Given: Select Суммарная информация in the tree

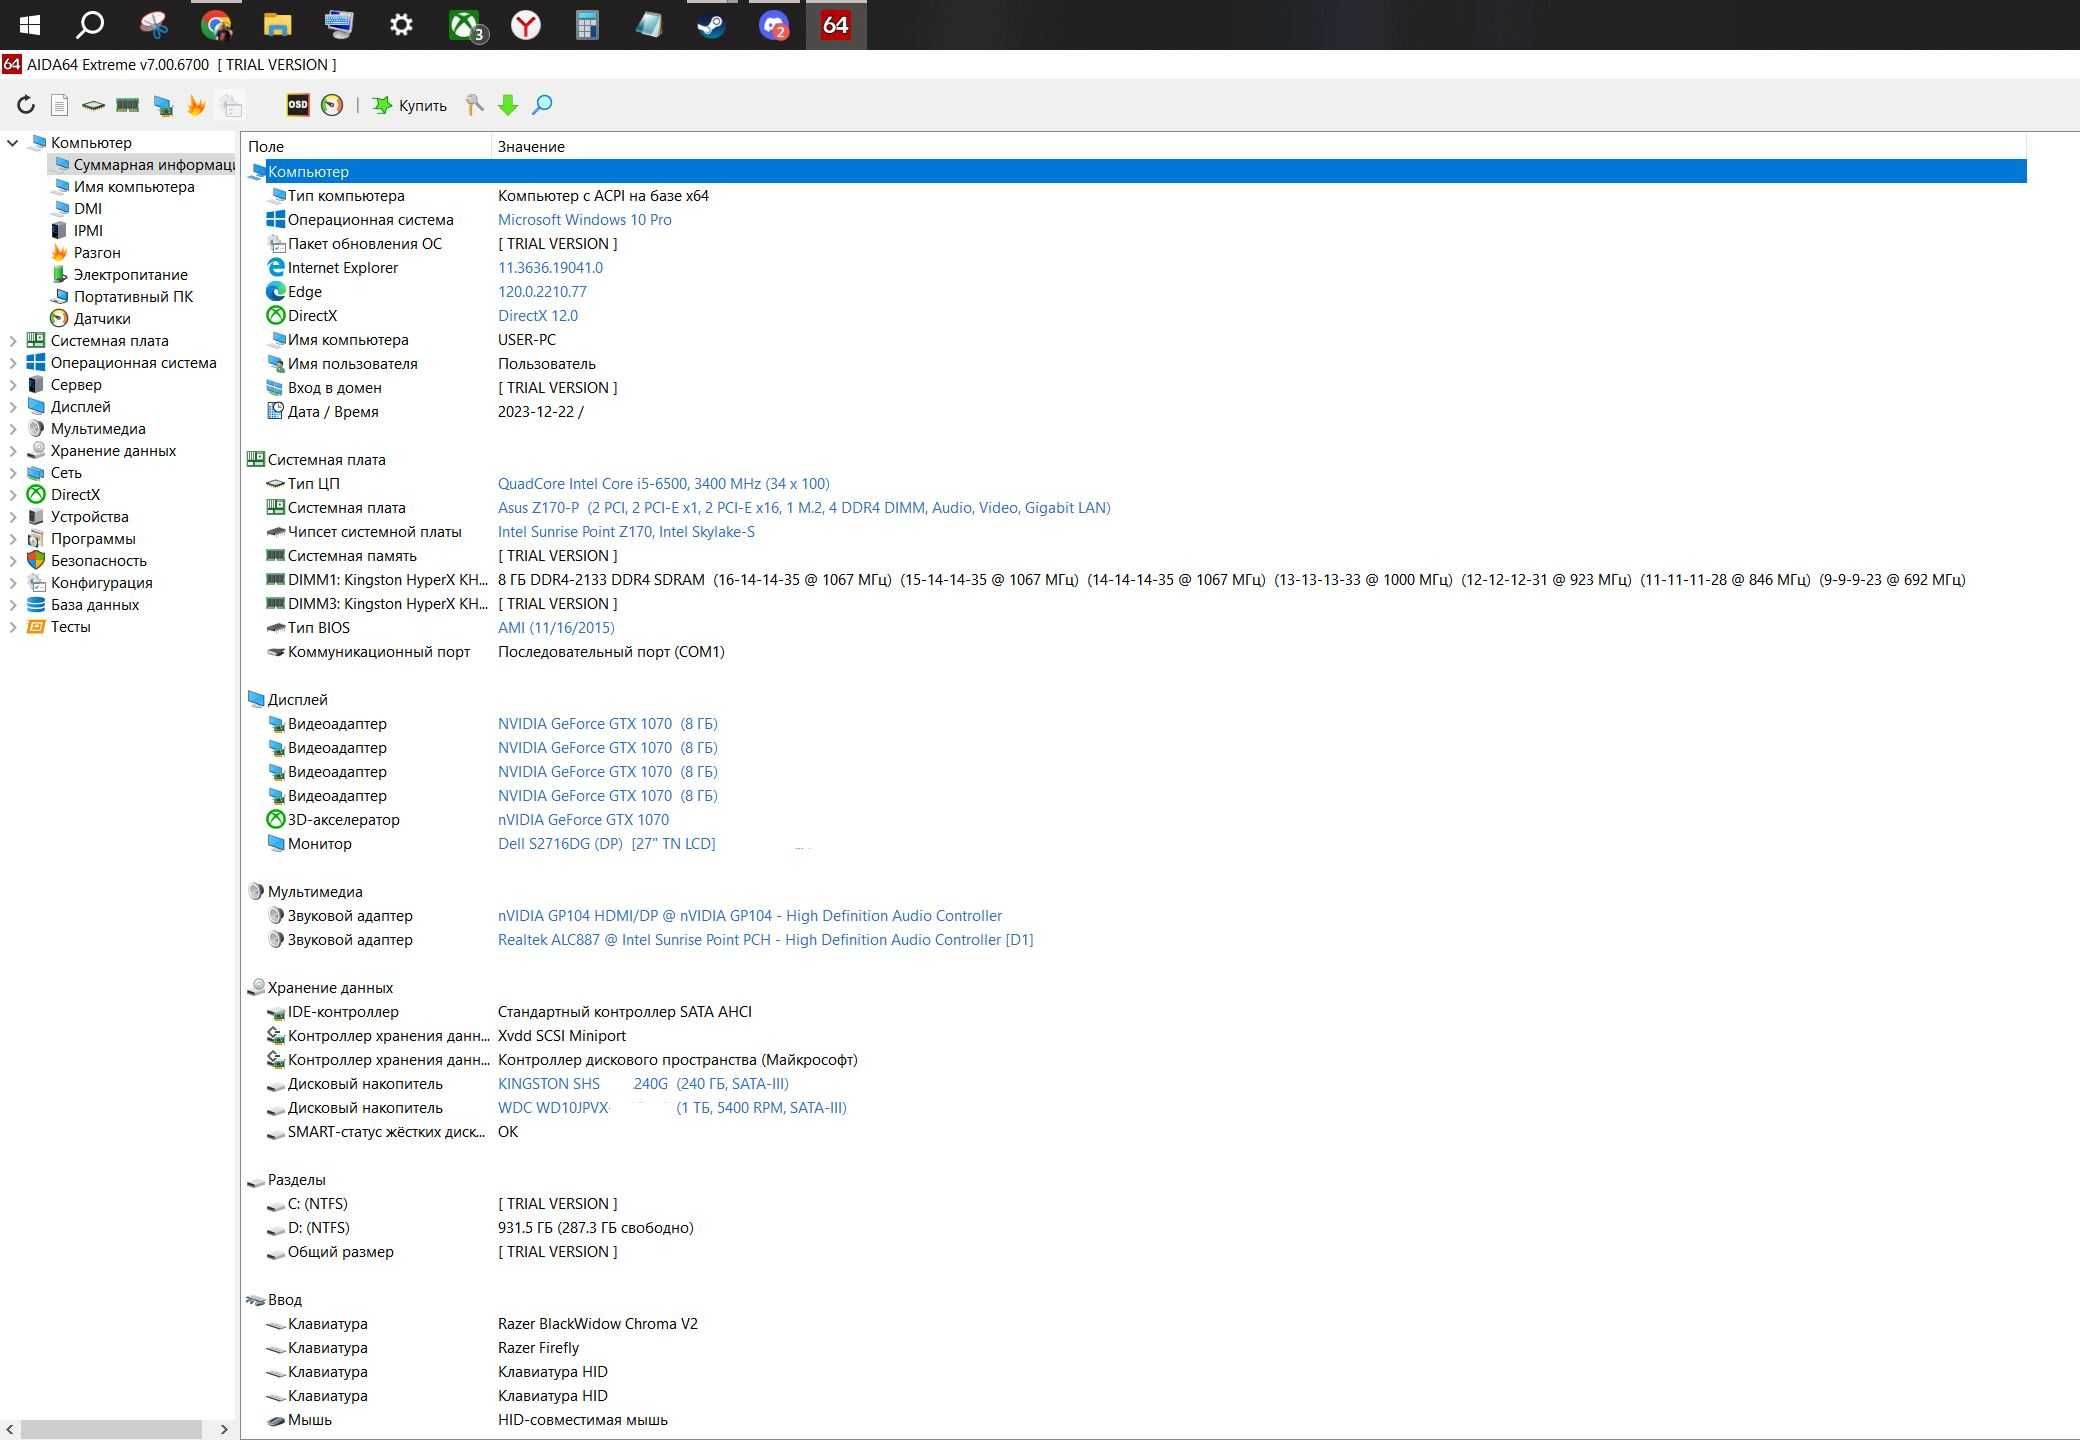Looking at the screenshot, I should point(143,165).
